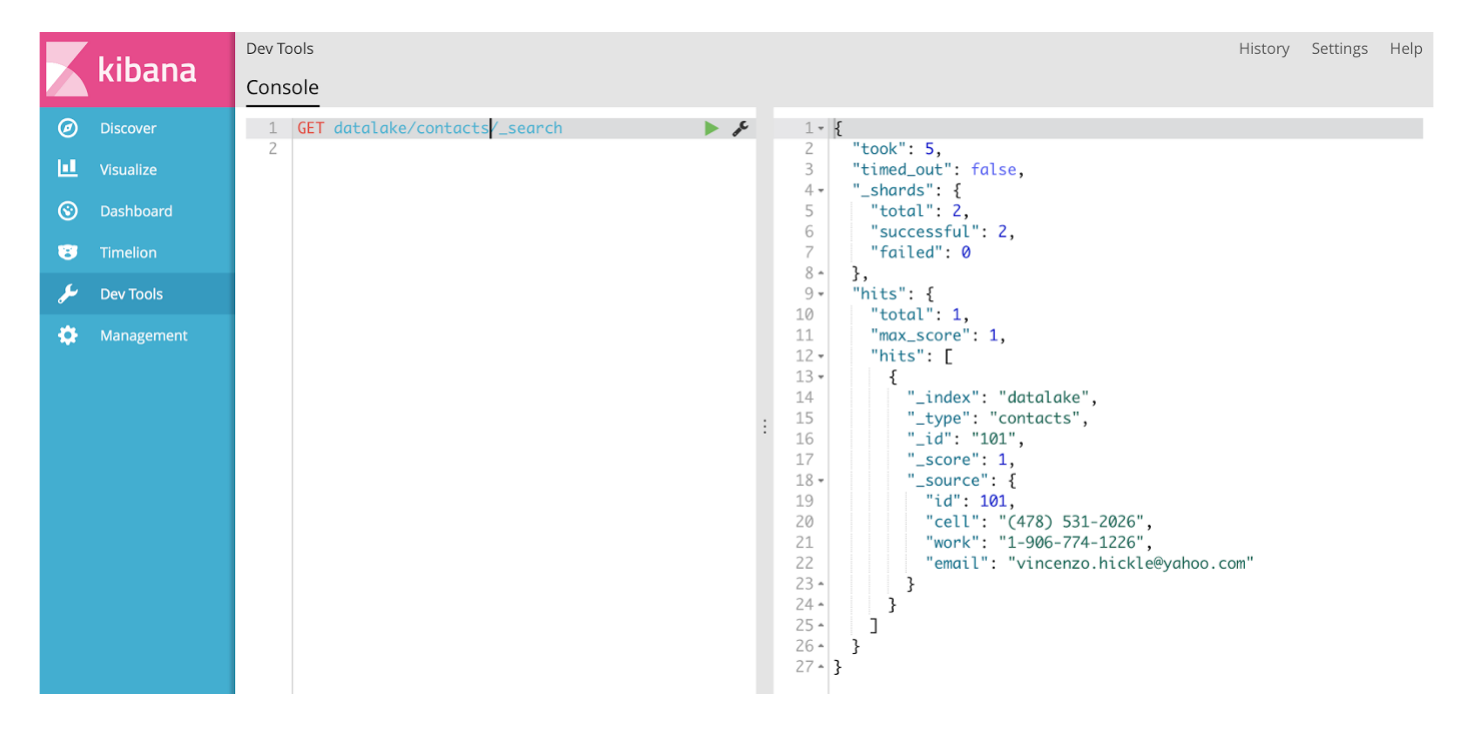1474x734 pixels.
Task: Click the Dashboard gauge icon
Action: point(68,211)
